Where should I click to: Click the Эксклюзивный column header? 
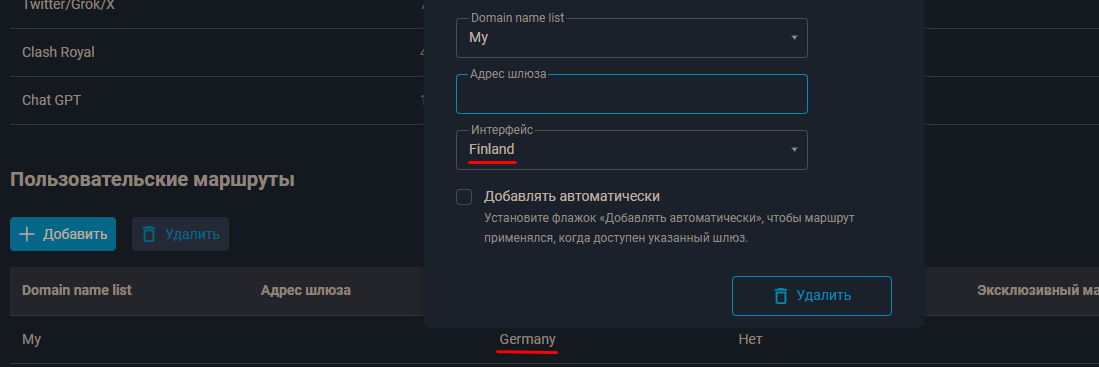tap(1038, 290)
